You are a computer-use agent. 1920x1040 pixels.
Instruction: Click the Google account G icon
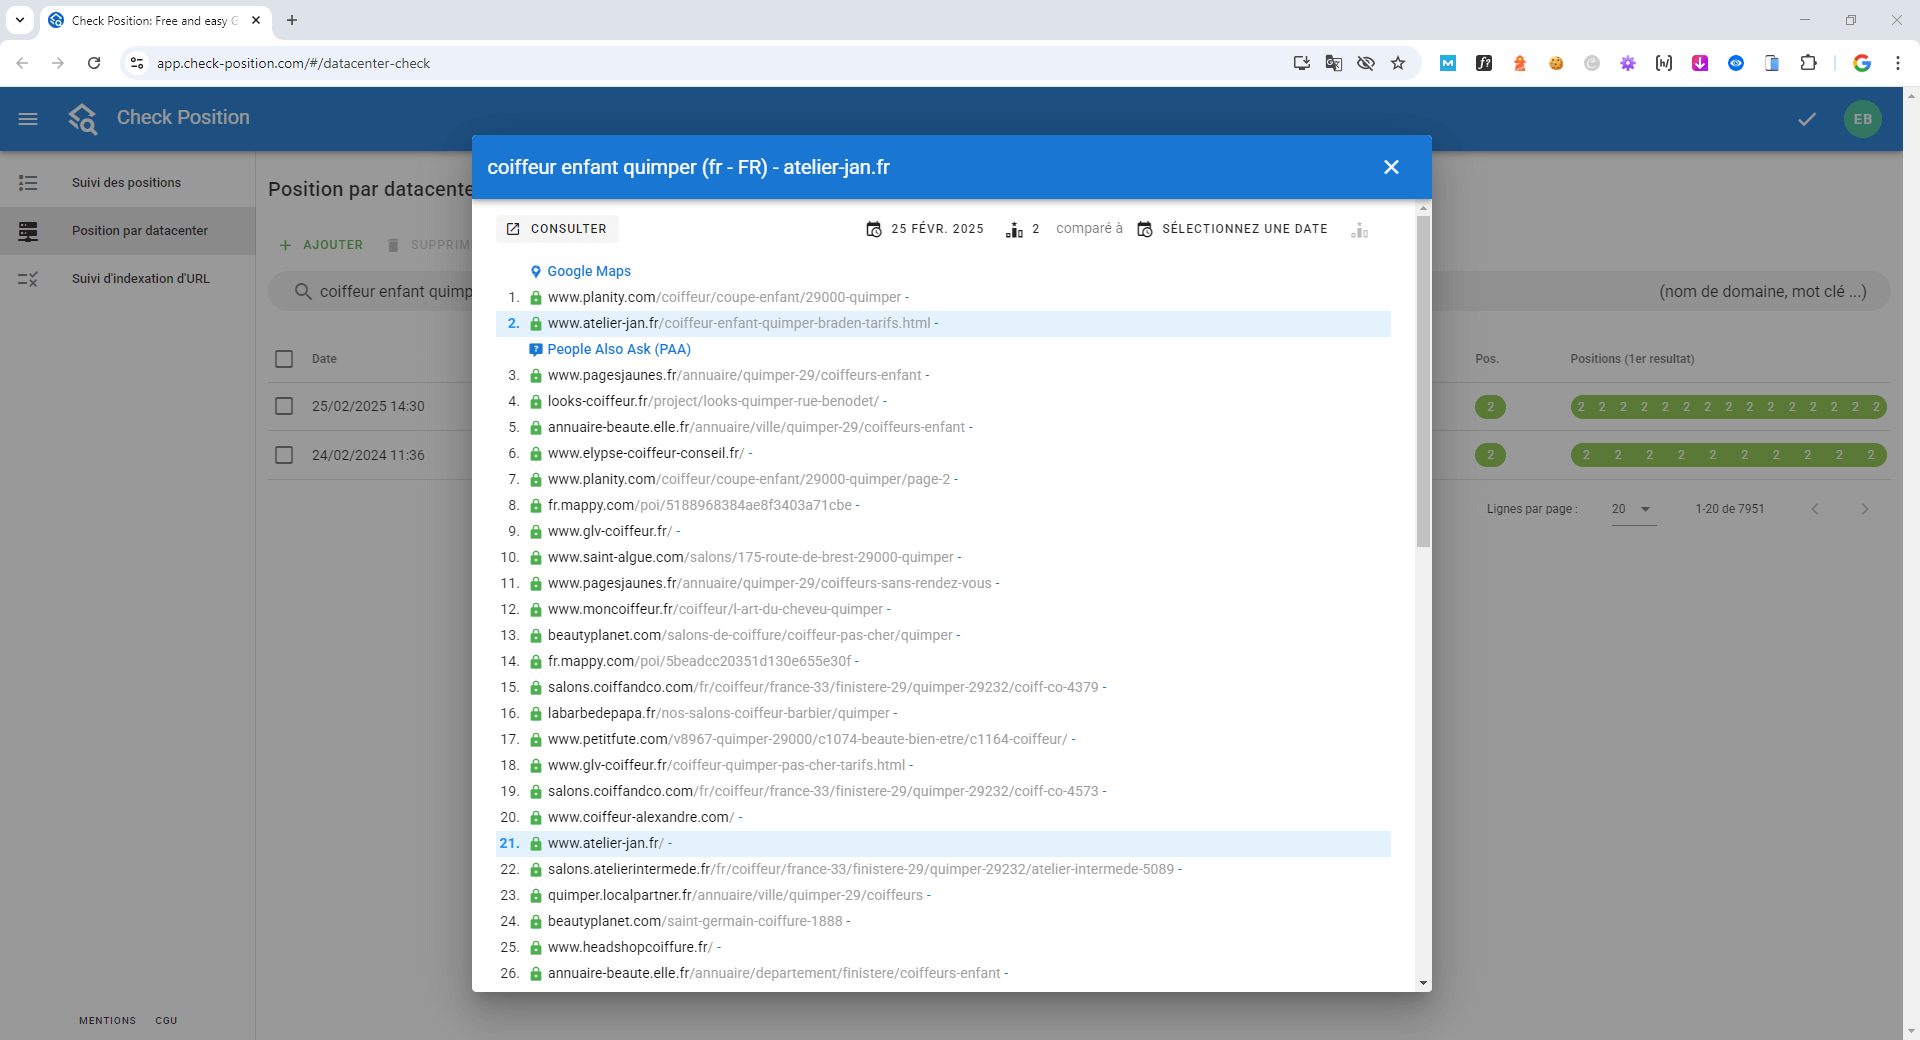(x=1862, y=63)
